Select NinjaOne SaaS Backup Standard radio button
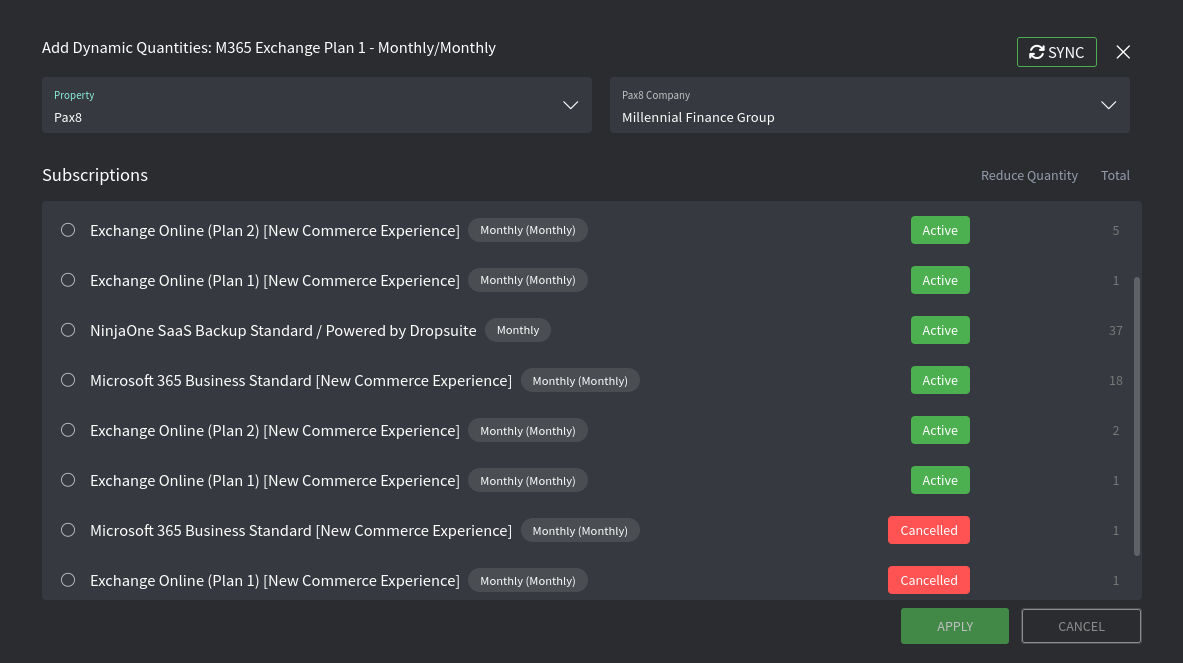Viewport: 1183px width, 663px height. point(68,330)
